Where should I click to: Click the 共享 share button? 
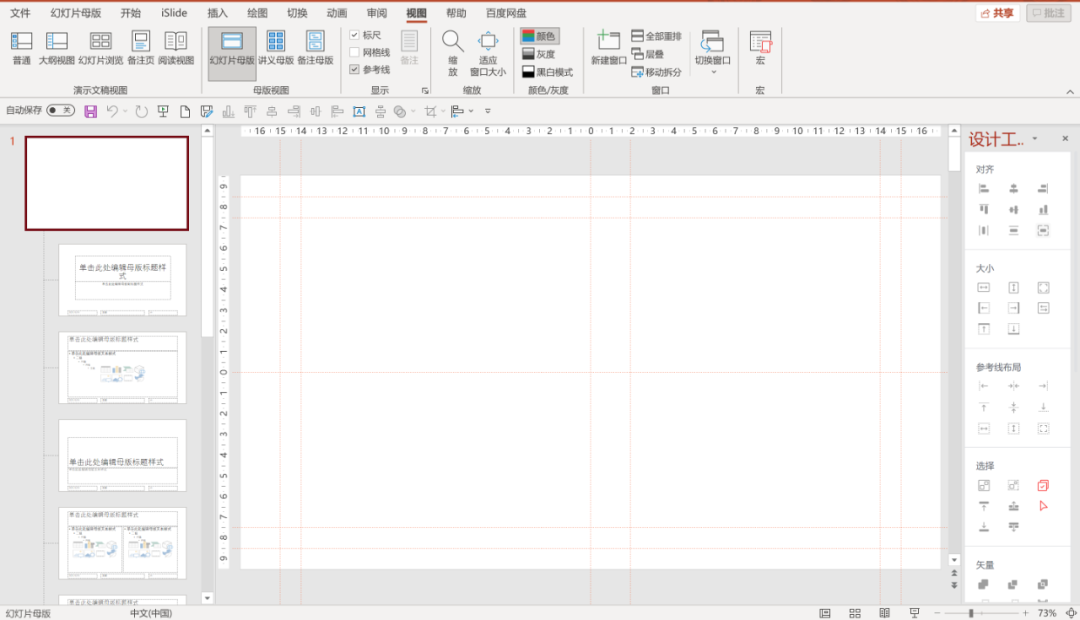click(997, 13)
